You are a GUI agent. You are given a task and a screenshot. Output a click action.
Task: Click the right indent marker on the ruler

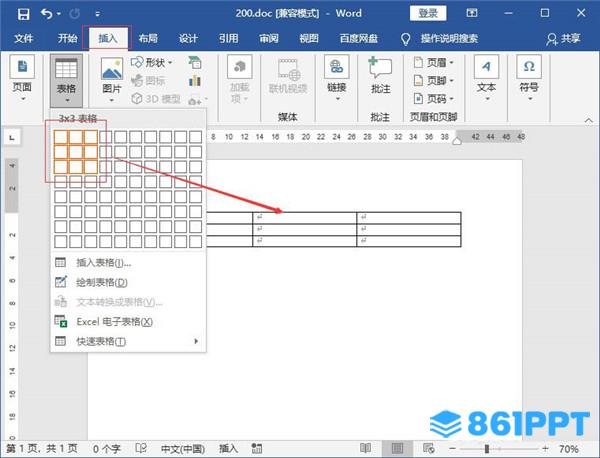(457, 141)
